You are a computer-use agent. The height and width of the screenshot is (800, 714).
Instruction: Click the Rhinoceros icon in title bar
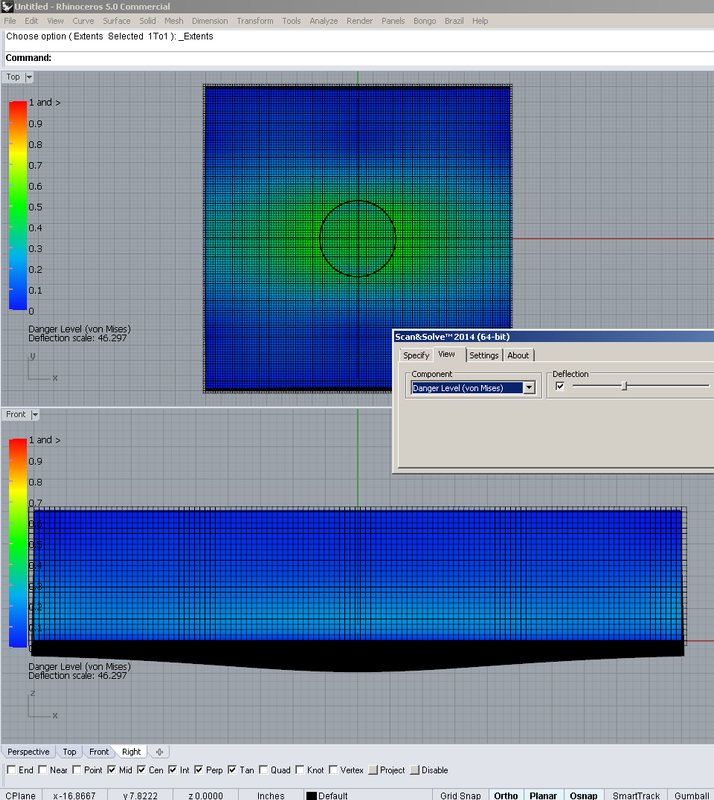(x=7, y=7)
